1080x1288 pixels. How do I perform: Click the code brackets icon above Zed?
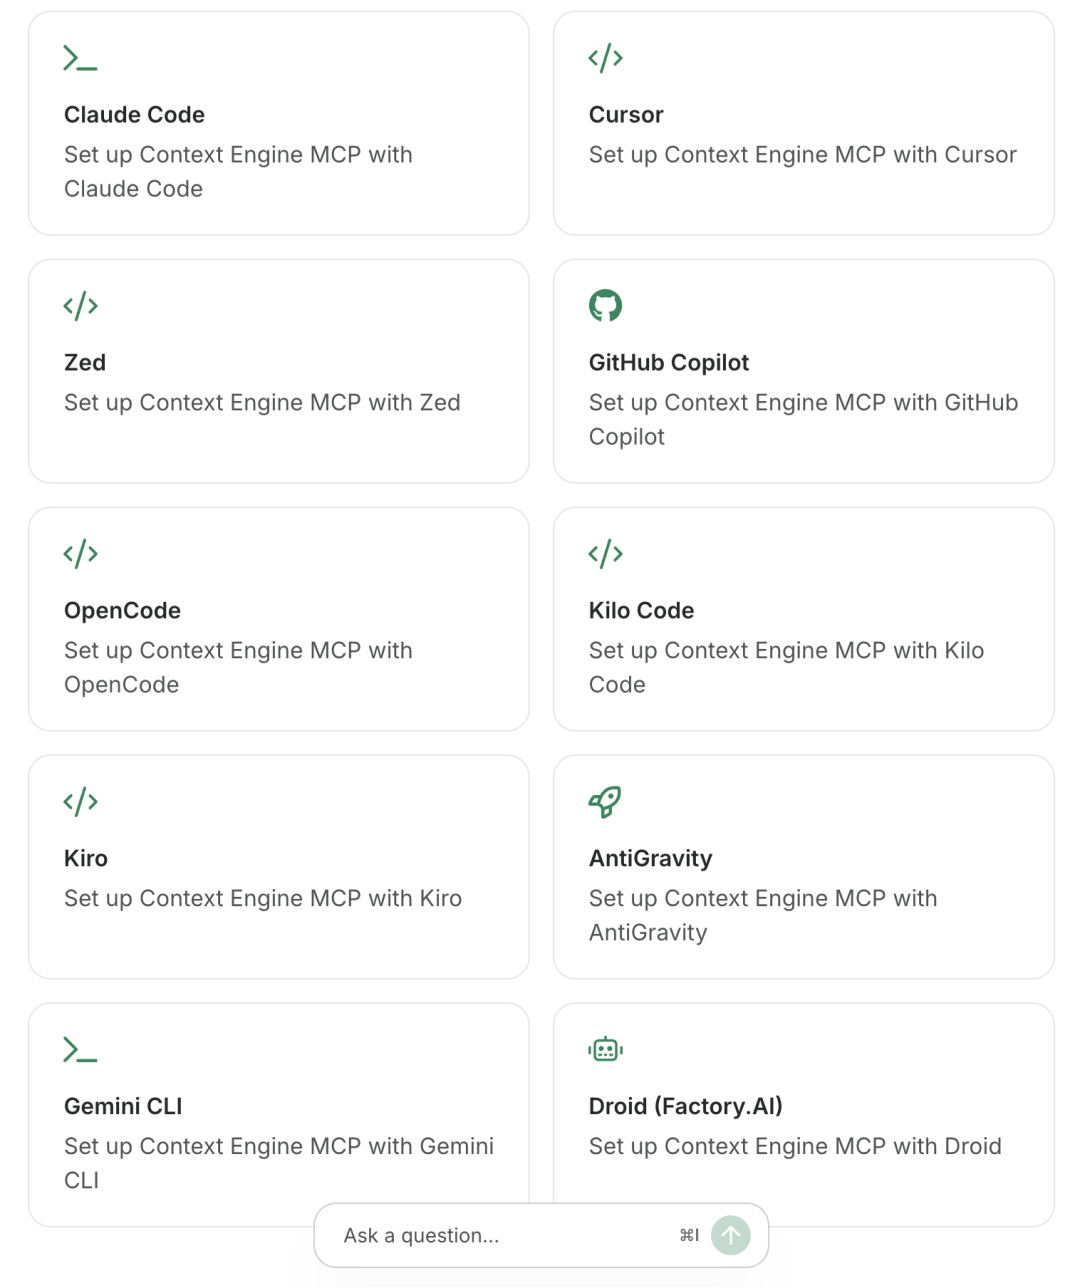(x=80, y=306)
